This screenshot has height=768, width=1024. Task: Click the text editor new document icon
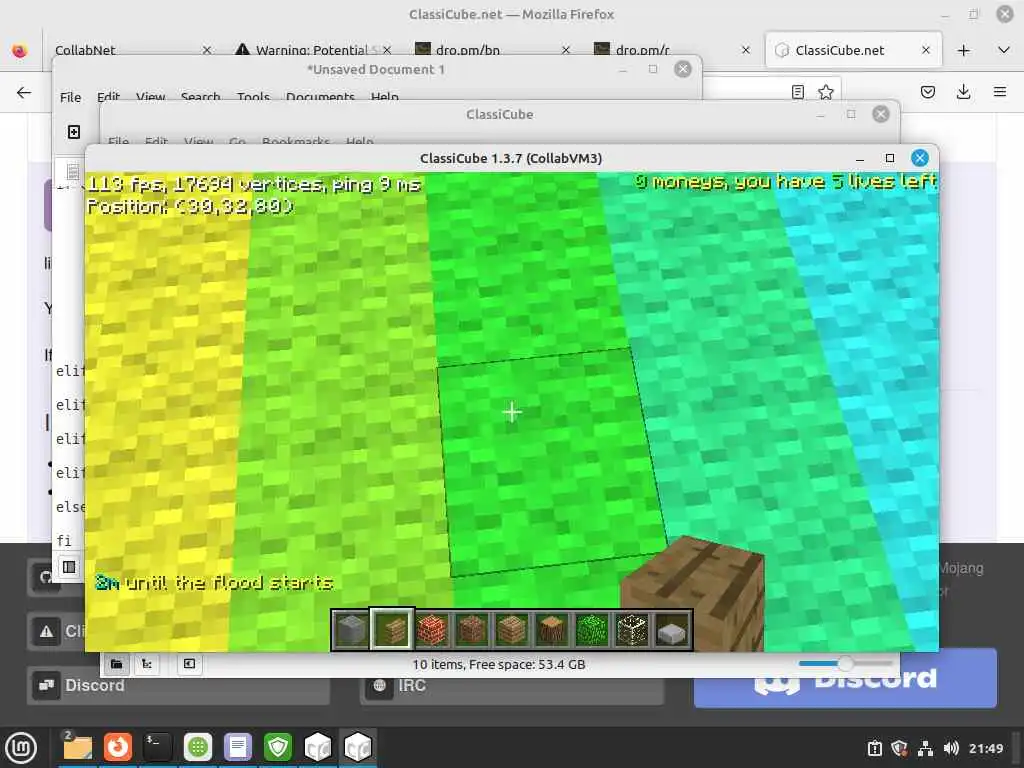pos(74,132)
